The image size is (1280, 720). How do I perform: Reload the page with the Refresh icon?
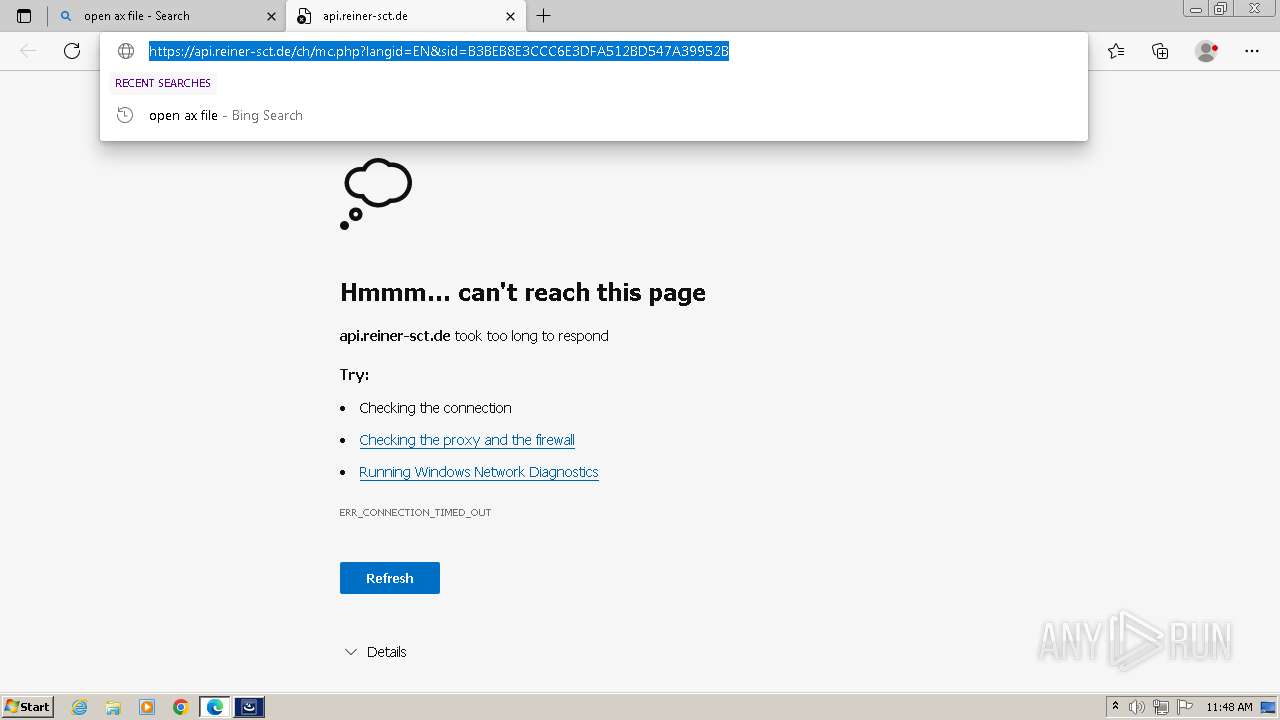tap(72, 51)
